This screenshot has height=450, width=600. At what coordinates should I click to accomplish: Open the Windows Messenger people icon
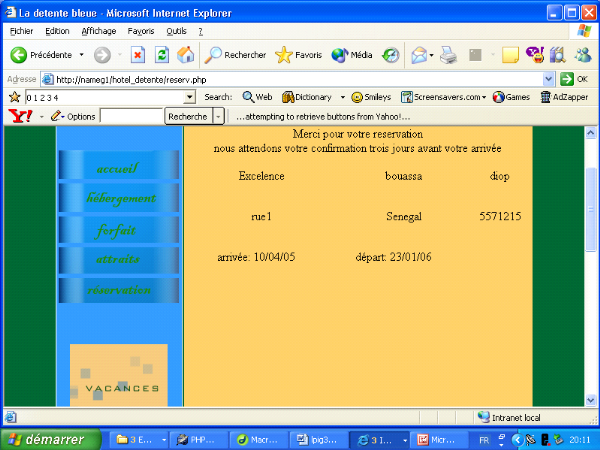pyautogui.click(x=583, y=55)
